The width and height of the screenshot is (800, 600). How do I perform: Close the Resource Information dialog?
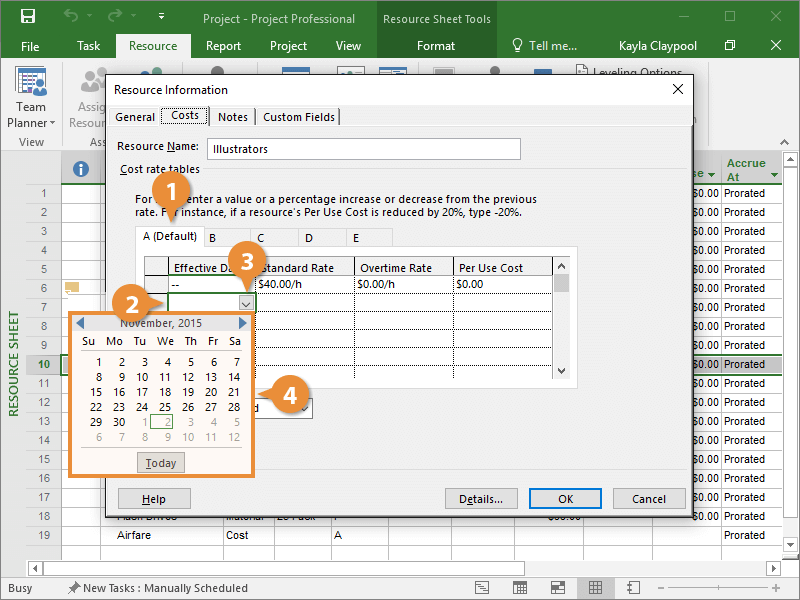(677, 89)
